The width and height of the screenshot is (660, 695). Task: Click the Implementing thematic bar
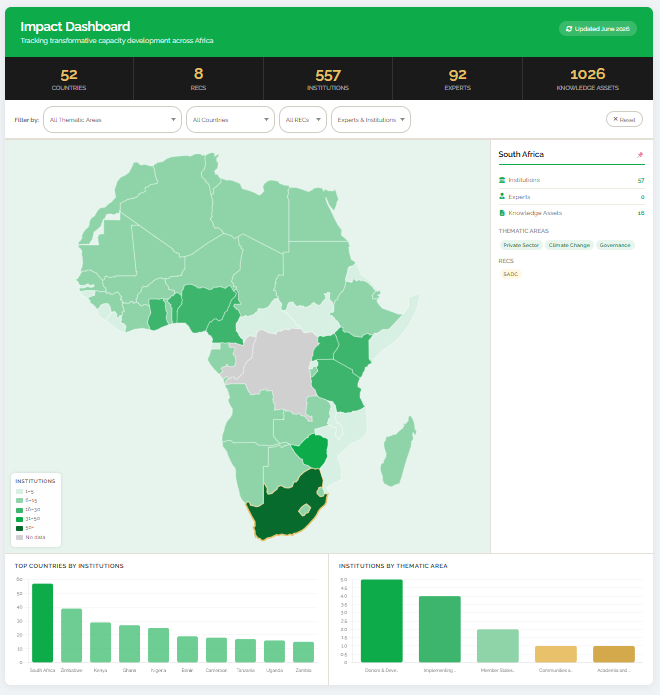440,629
